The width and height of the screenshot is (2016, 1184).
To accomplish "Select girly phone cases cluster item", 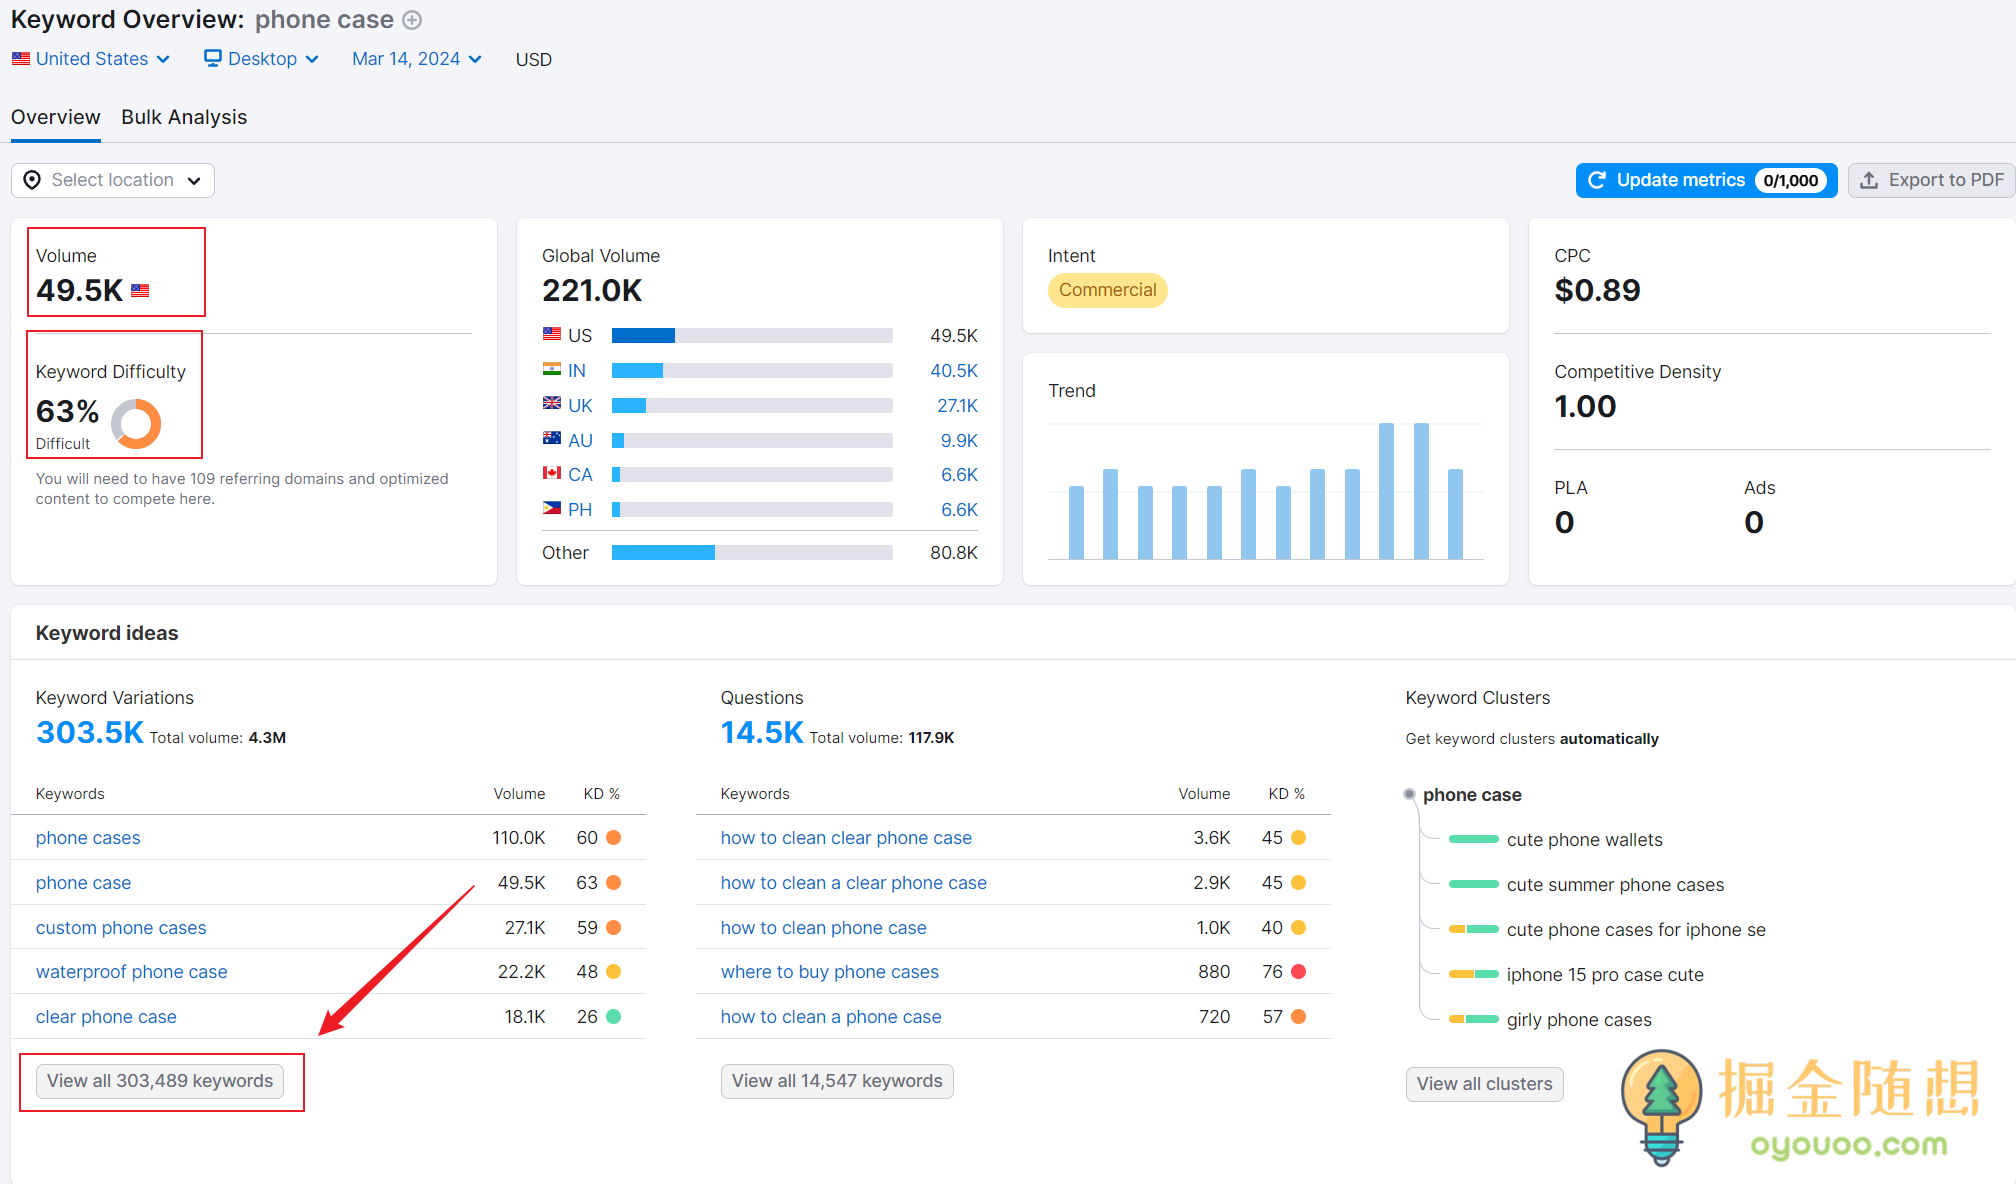I will tap(1579, 1020).
